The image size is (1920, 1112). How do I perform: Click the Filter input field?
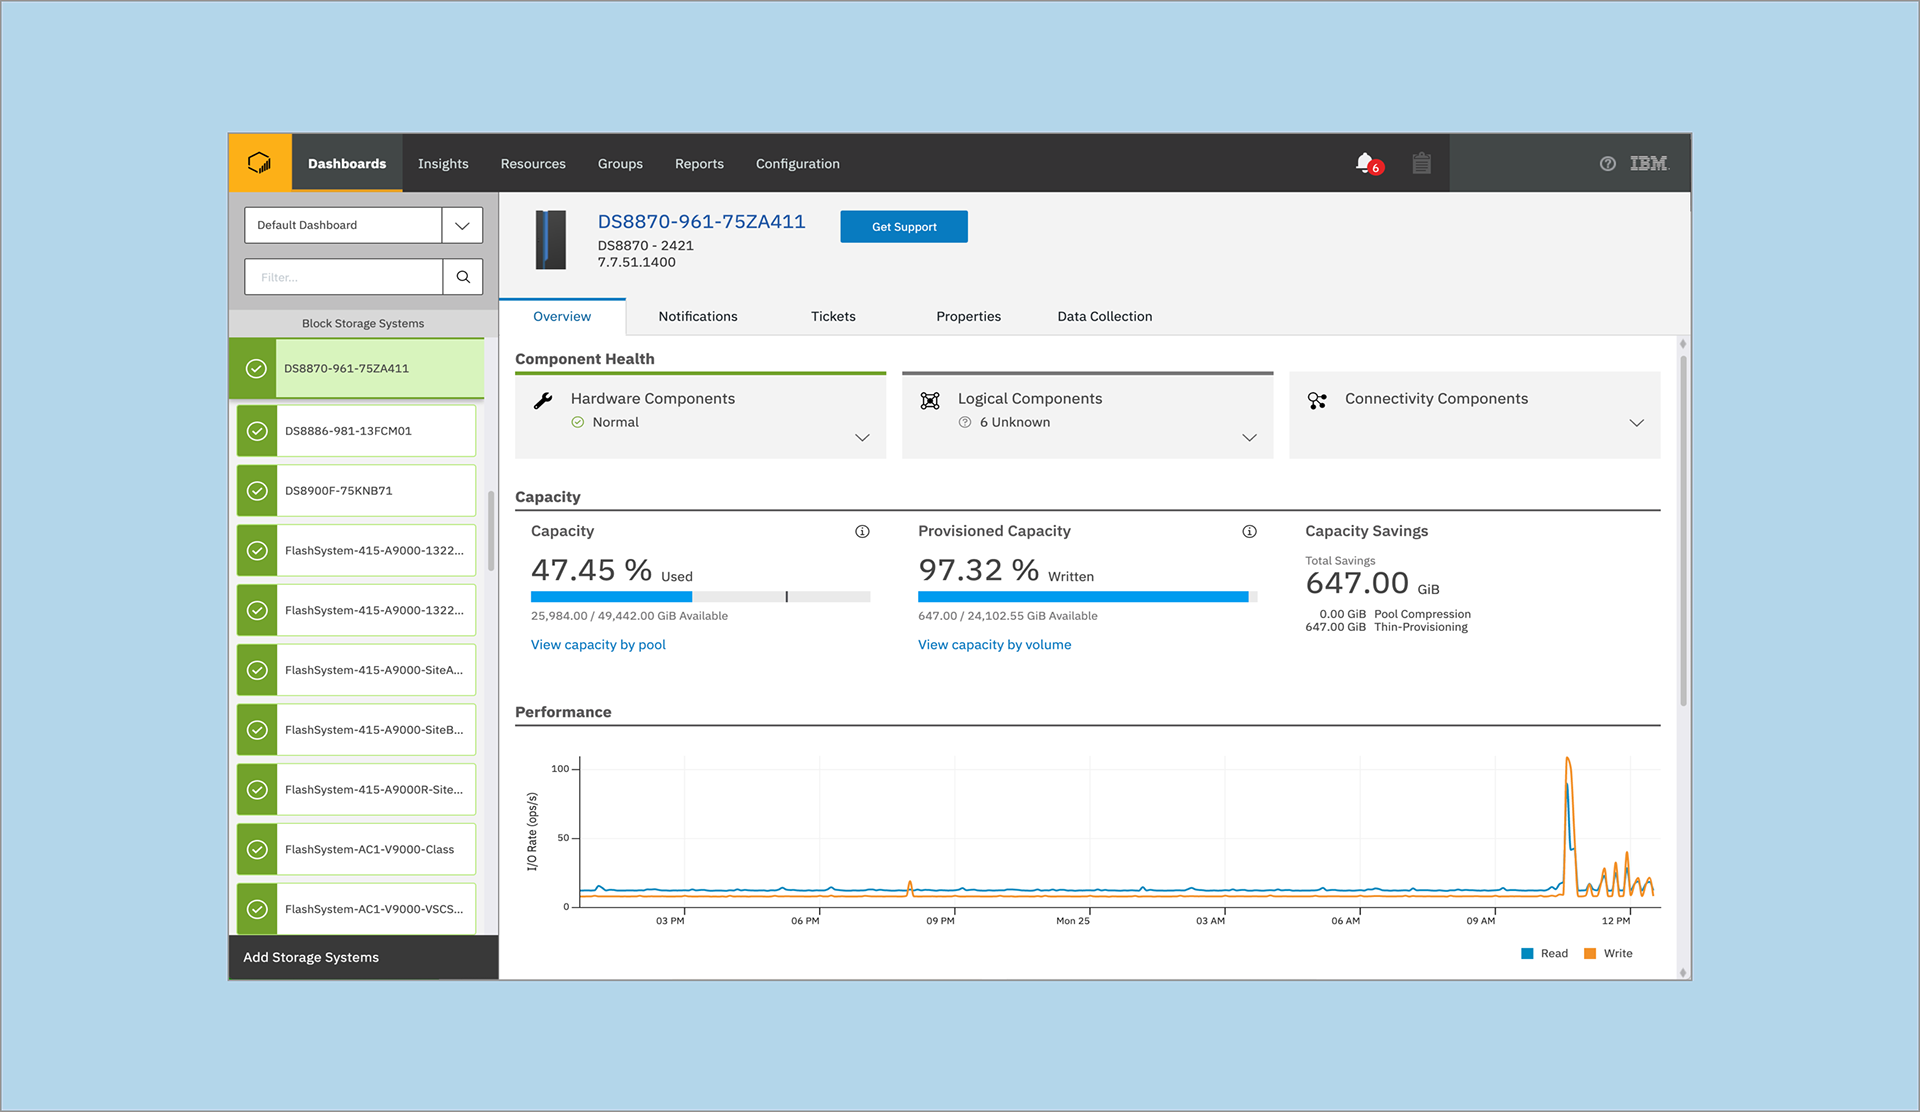click(x=344, y=277)
